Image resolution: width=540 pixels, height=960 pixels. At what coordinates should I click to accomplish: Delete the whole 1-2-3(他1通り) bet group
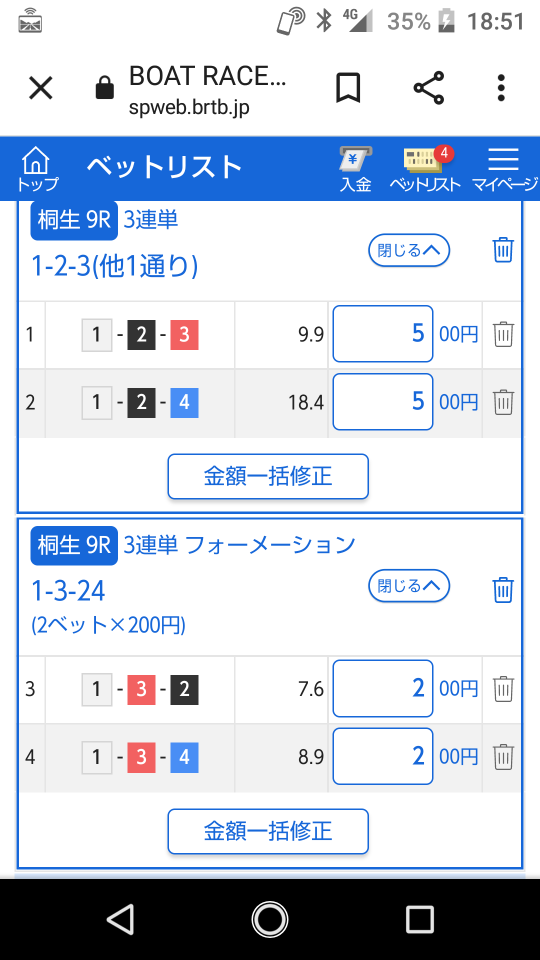click(x=503, y=250)
